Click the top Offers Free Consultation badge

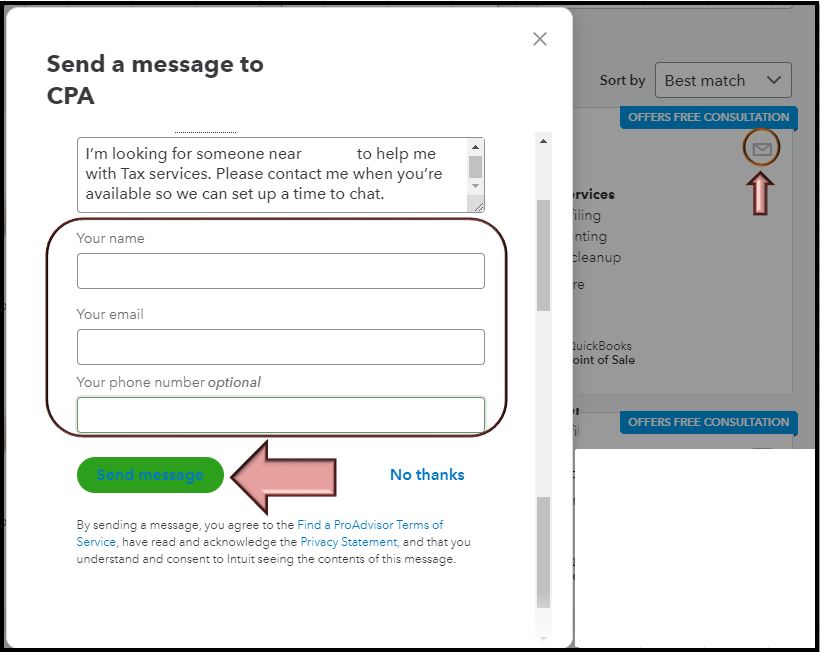coord(708,117)
